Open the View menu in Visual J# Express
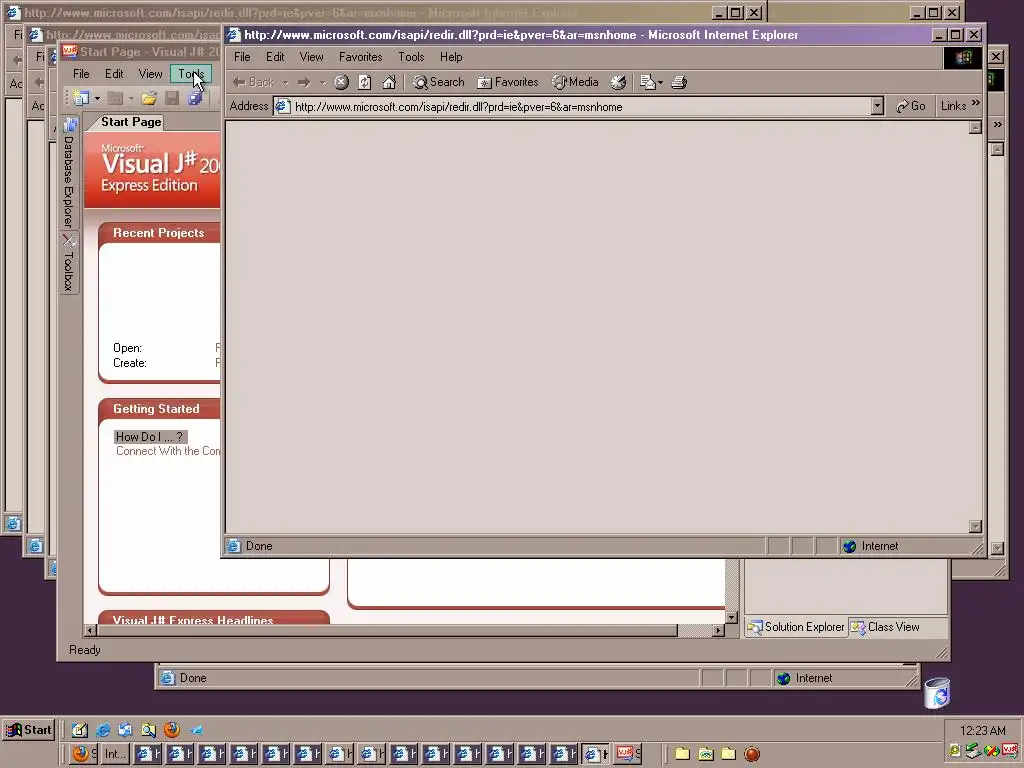 150,74
